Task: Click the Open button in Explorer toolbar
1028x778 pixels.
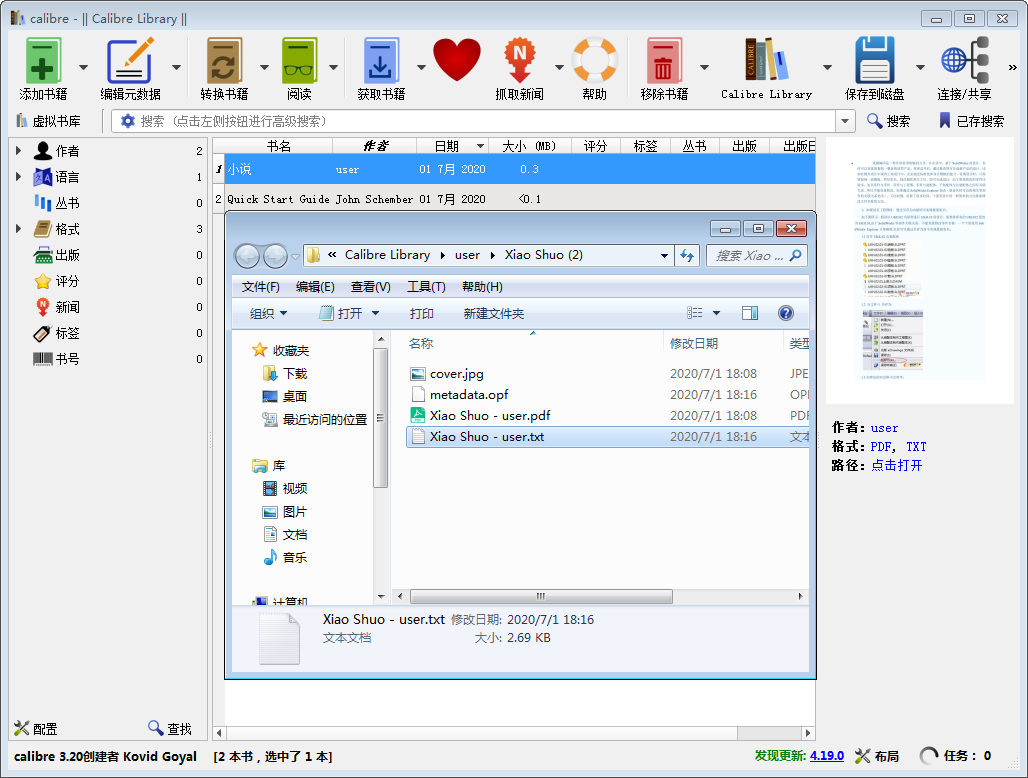Action: pos(342,313)
